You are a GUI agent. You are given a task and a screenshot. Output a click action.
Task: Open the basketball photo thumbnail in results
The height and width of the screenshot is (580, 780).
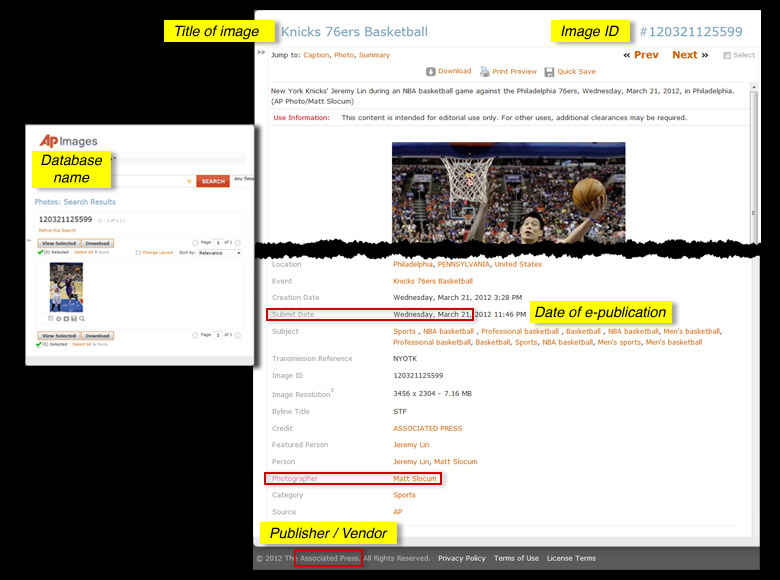coord(65,288)
